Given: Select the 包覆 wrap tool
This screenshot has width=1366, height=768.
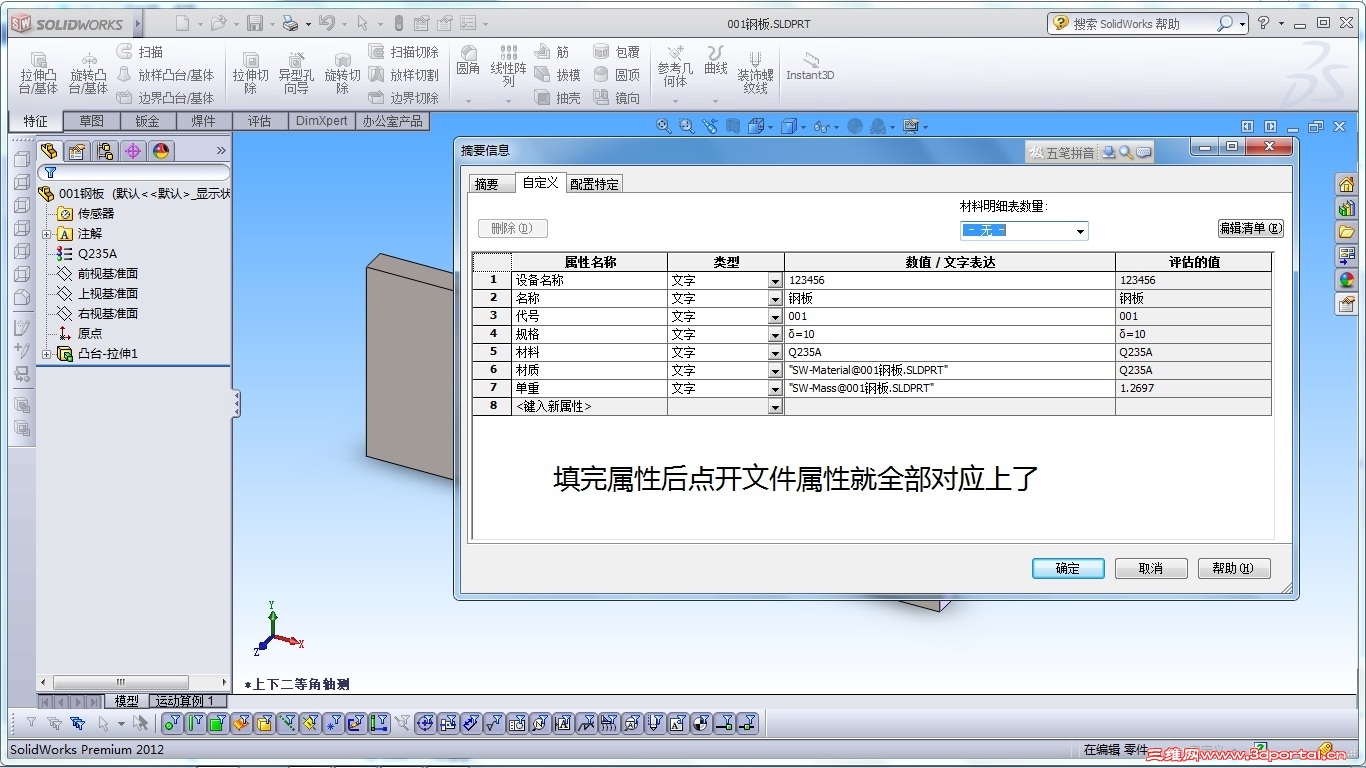Looking at the screenshot, I should tap(616, 52).
